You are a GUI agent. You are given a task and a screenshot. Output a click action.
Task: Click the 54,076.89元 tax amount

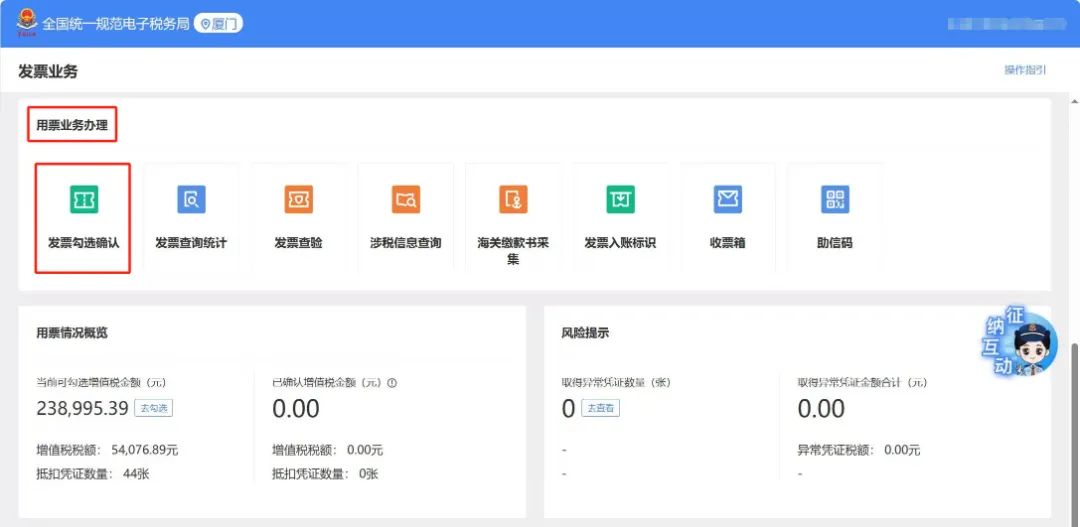(146, 450)
